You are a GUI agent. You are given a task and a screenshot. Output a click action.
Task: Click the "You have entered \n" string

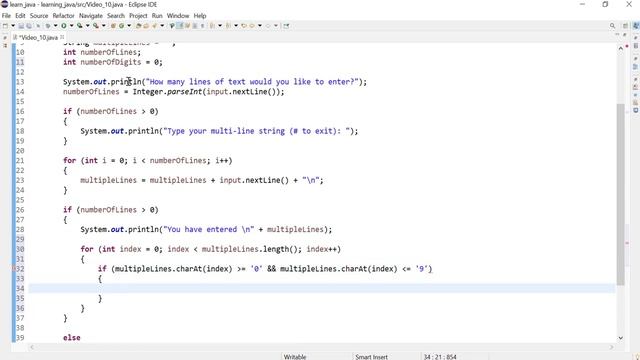tap(209, 229)
